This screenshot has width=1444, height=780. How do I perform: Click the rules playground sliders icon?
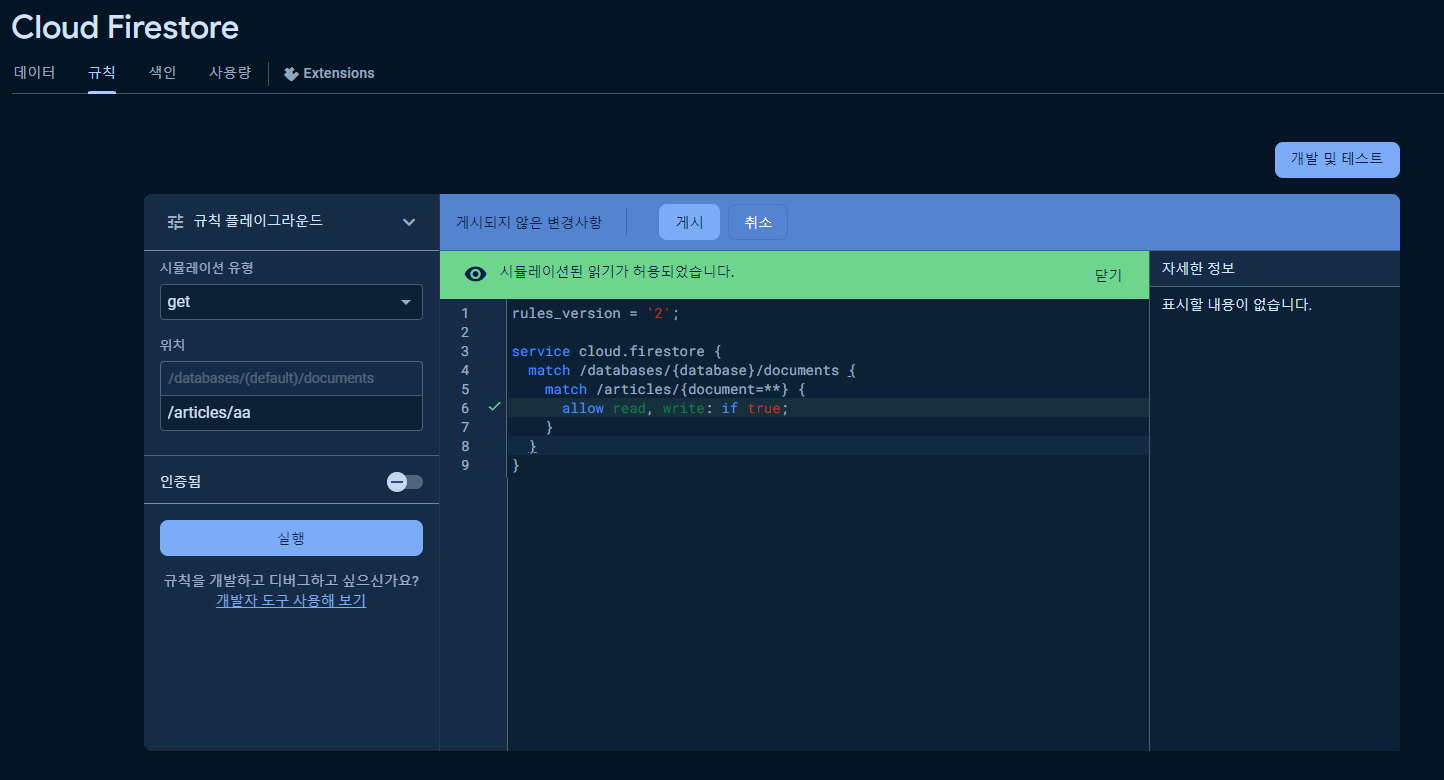[x=175, y=221]
